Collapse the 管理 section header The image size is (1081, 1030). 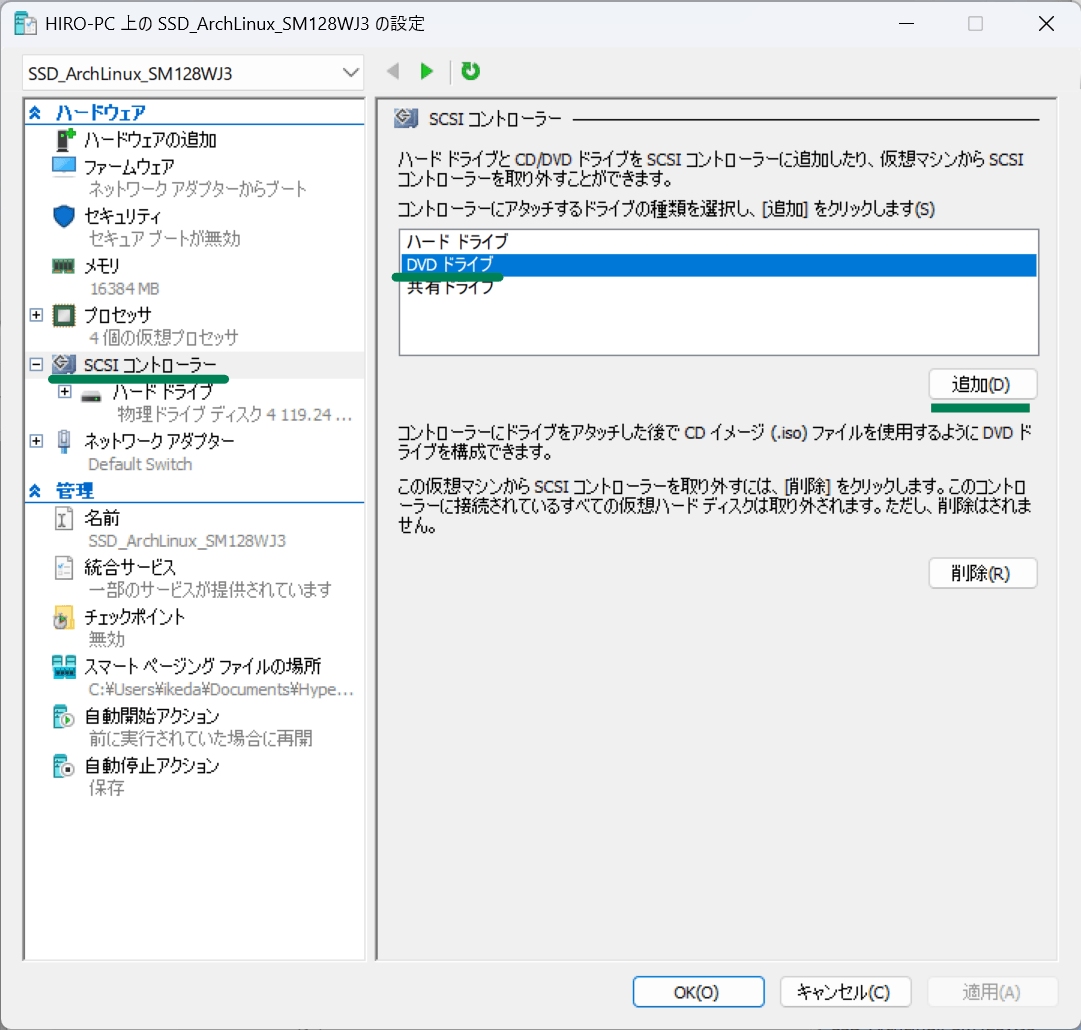36,491
